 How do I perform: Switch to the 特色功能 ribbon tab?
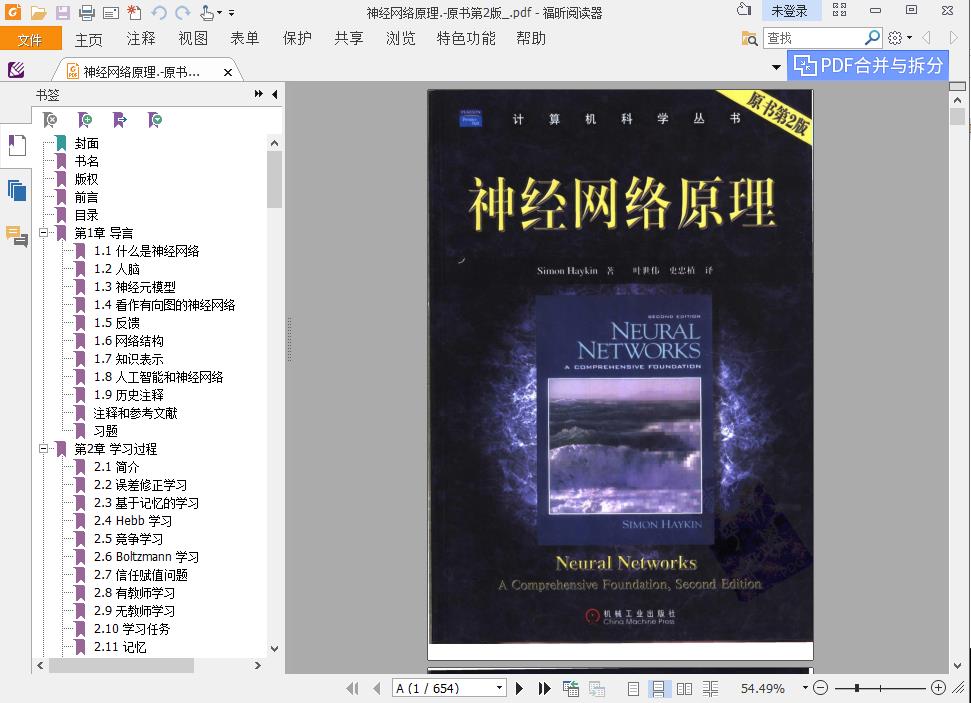[466, 38]
